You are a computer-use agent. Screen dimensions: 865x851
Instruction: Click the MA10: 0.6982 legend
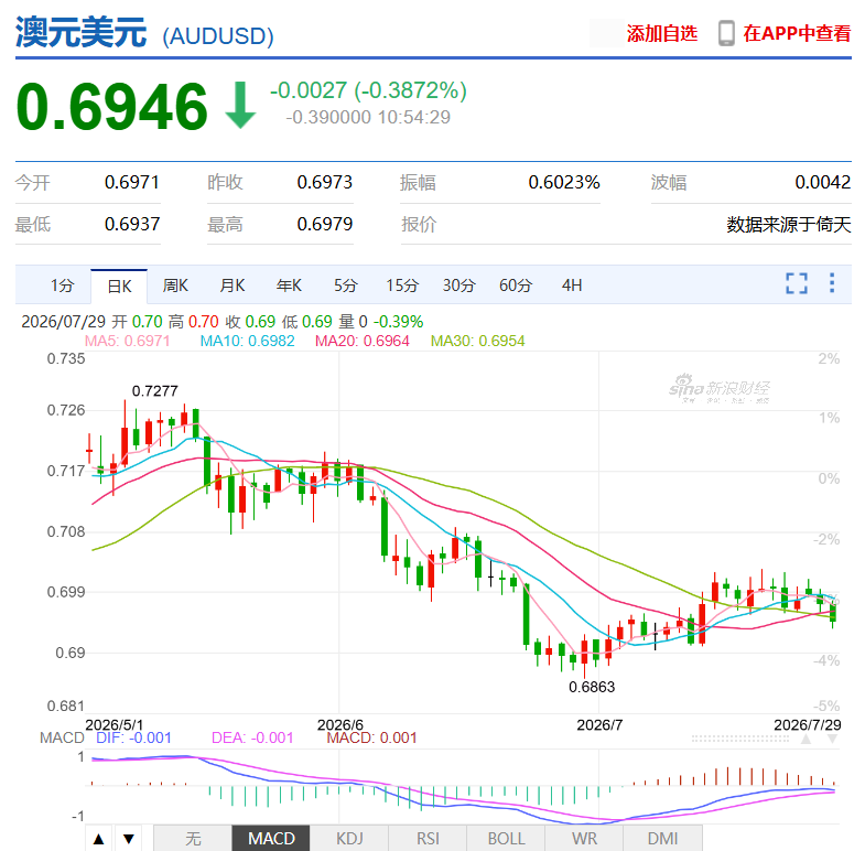[247, 341]
